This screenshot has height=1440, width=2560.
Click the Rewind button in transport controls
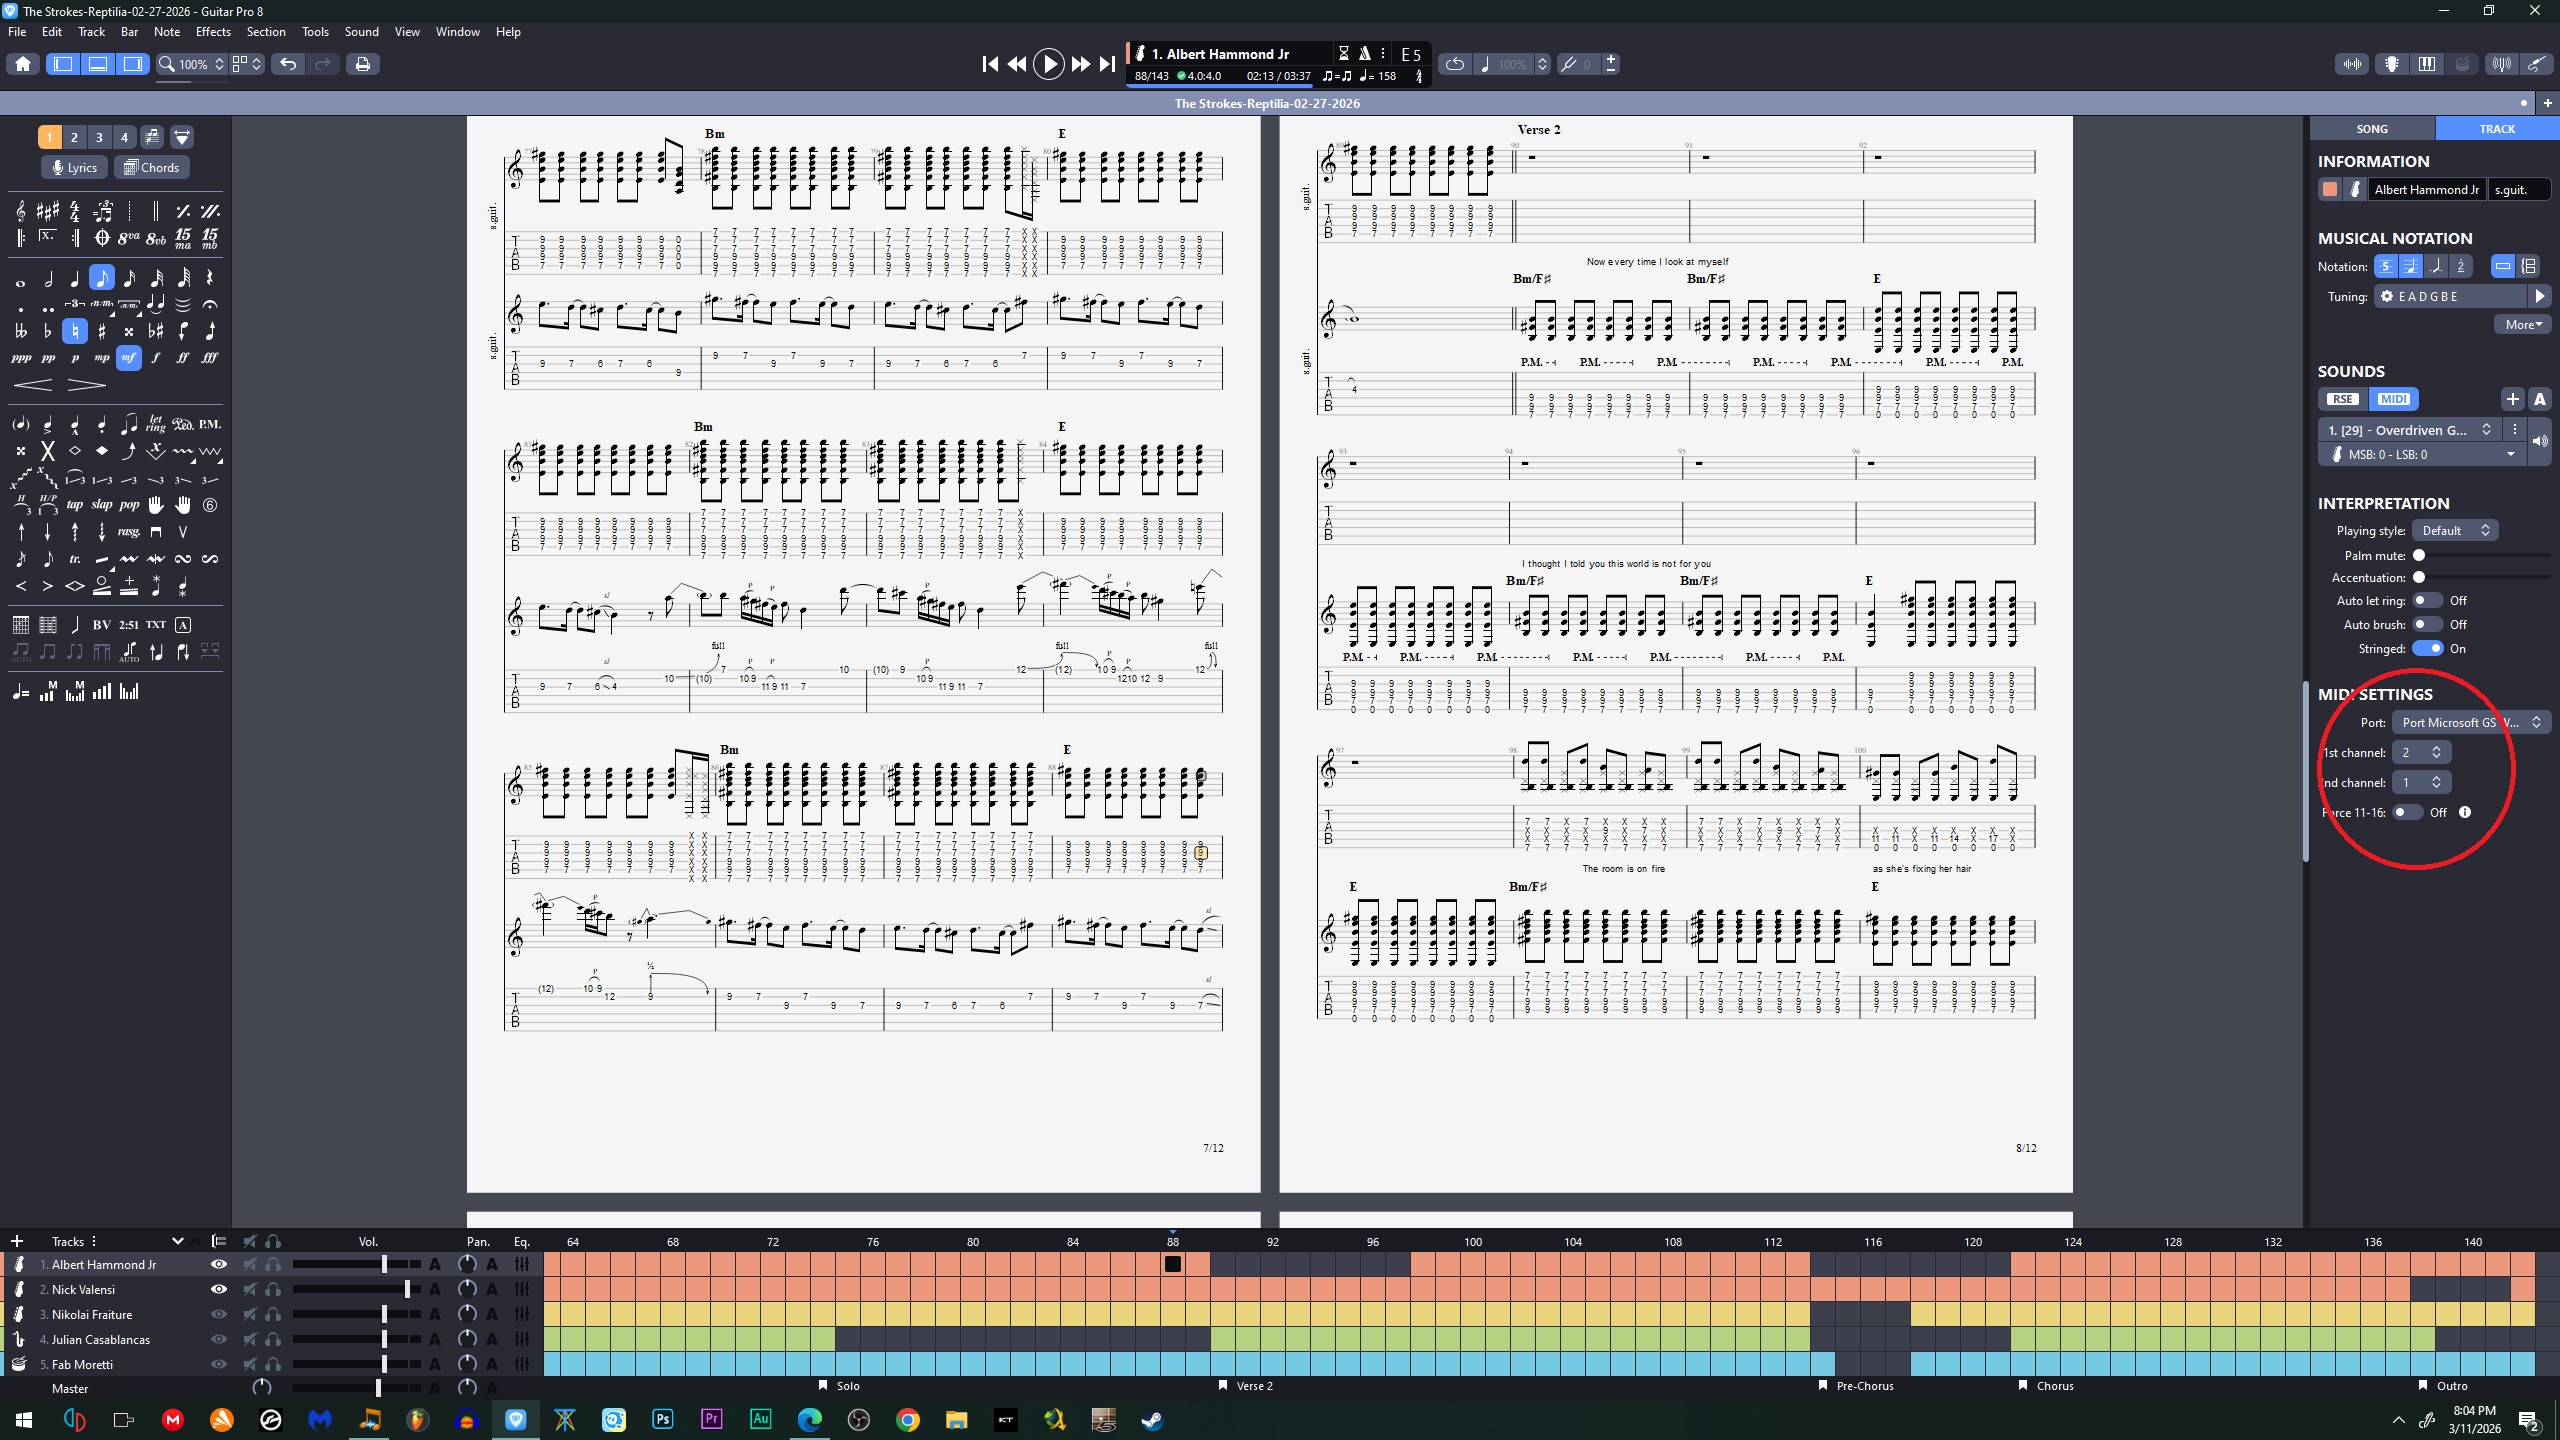click(1017, 64)
